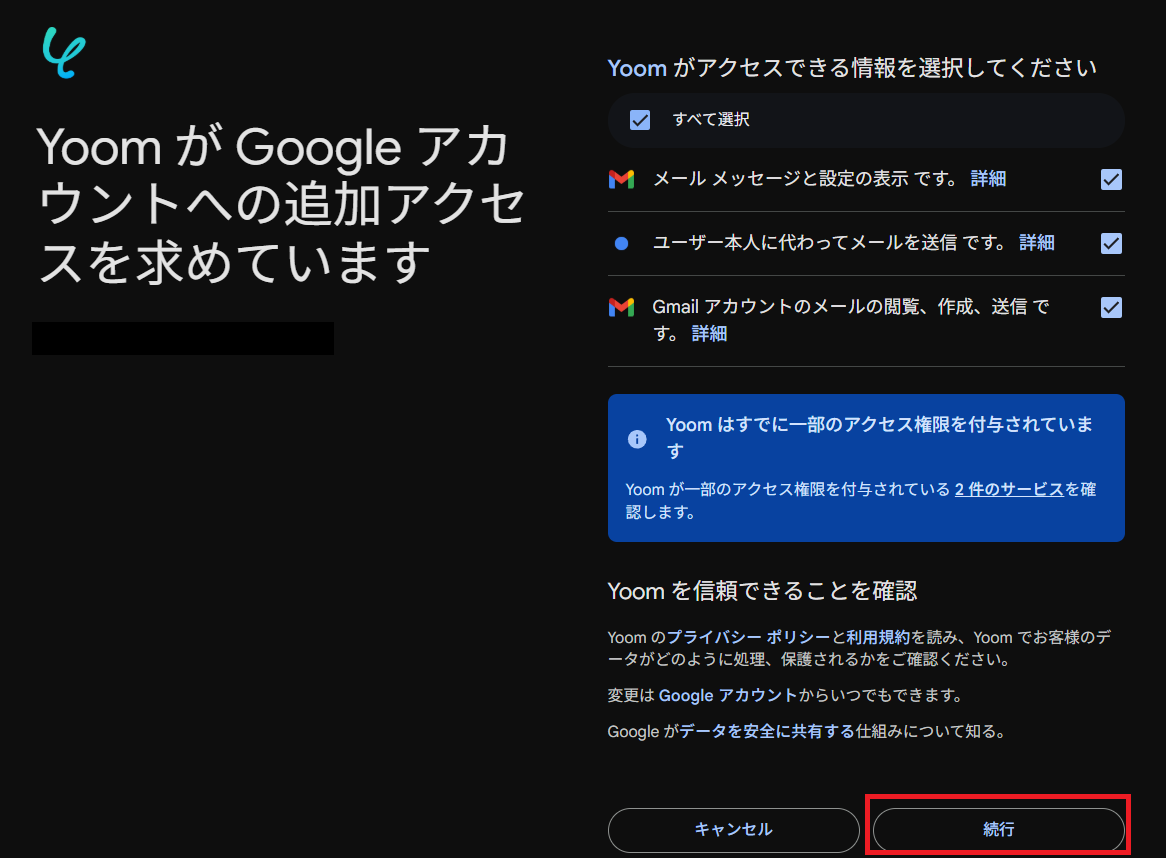Uncheck the メール メッセージと設定の表示 checkbox
The image size is (1166, 858).
(x=1111, y=179)
